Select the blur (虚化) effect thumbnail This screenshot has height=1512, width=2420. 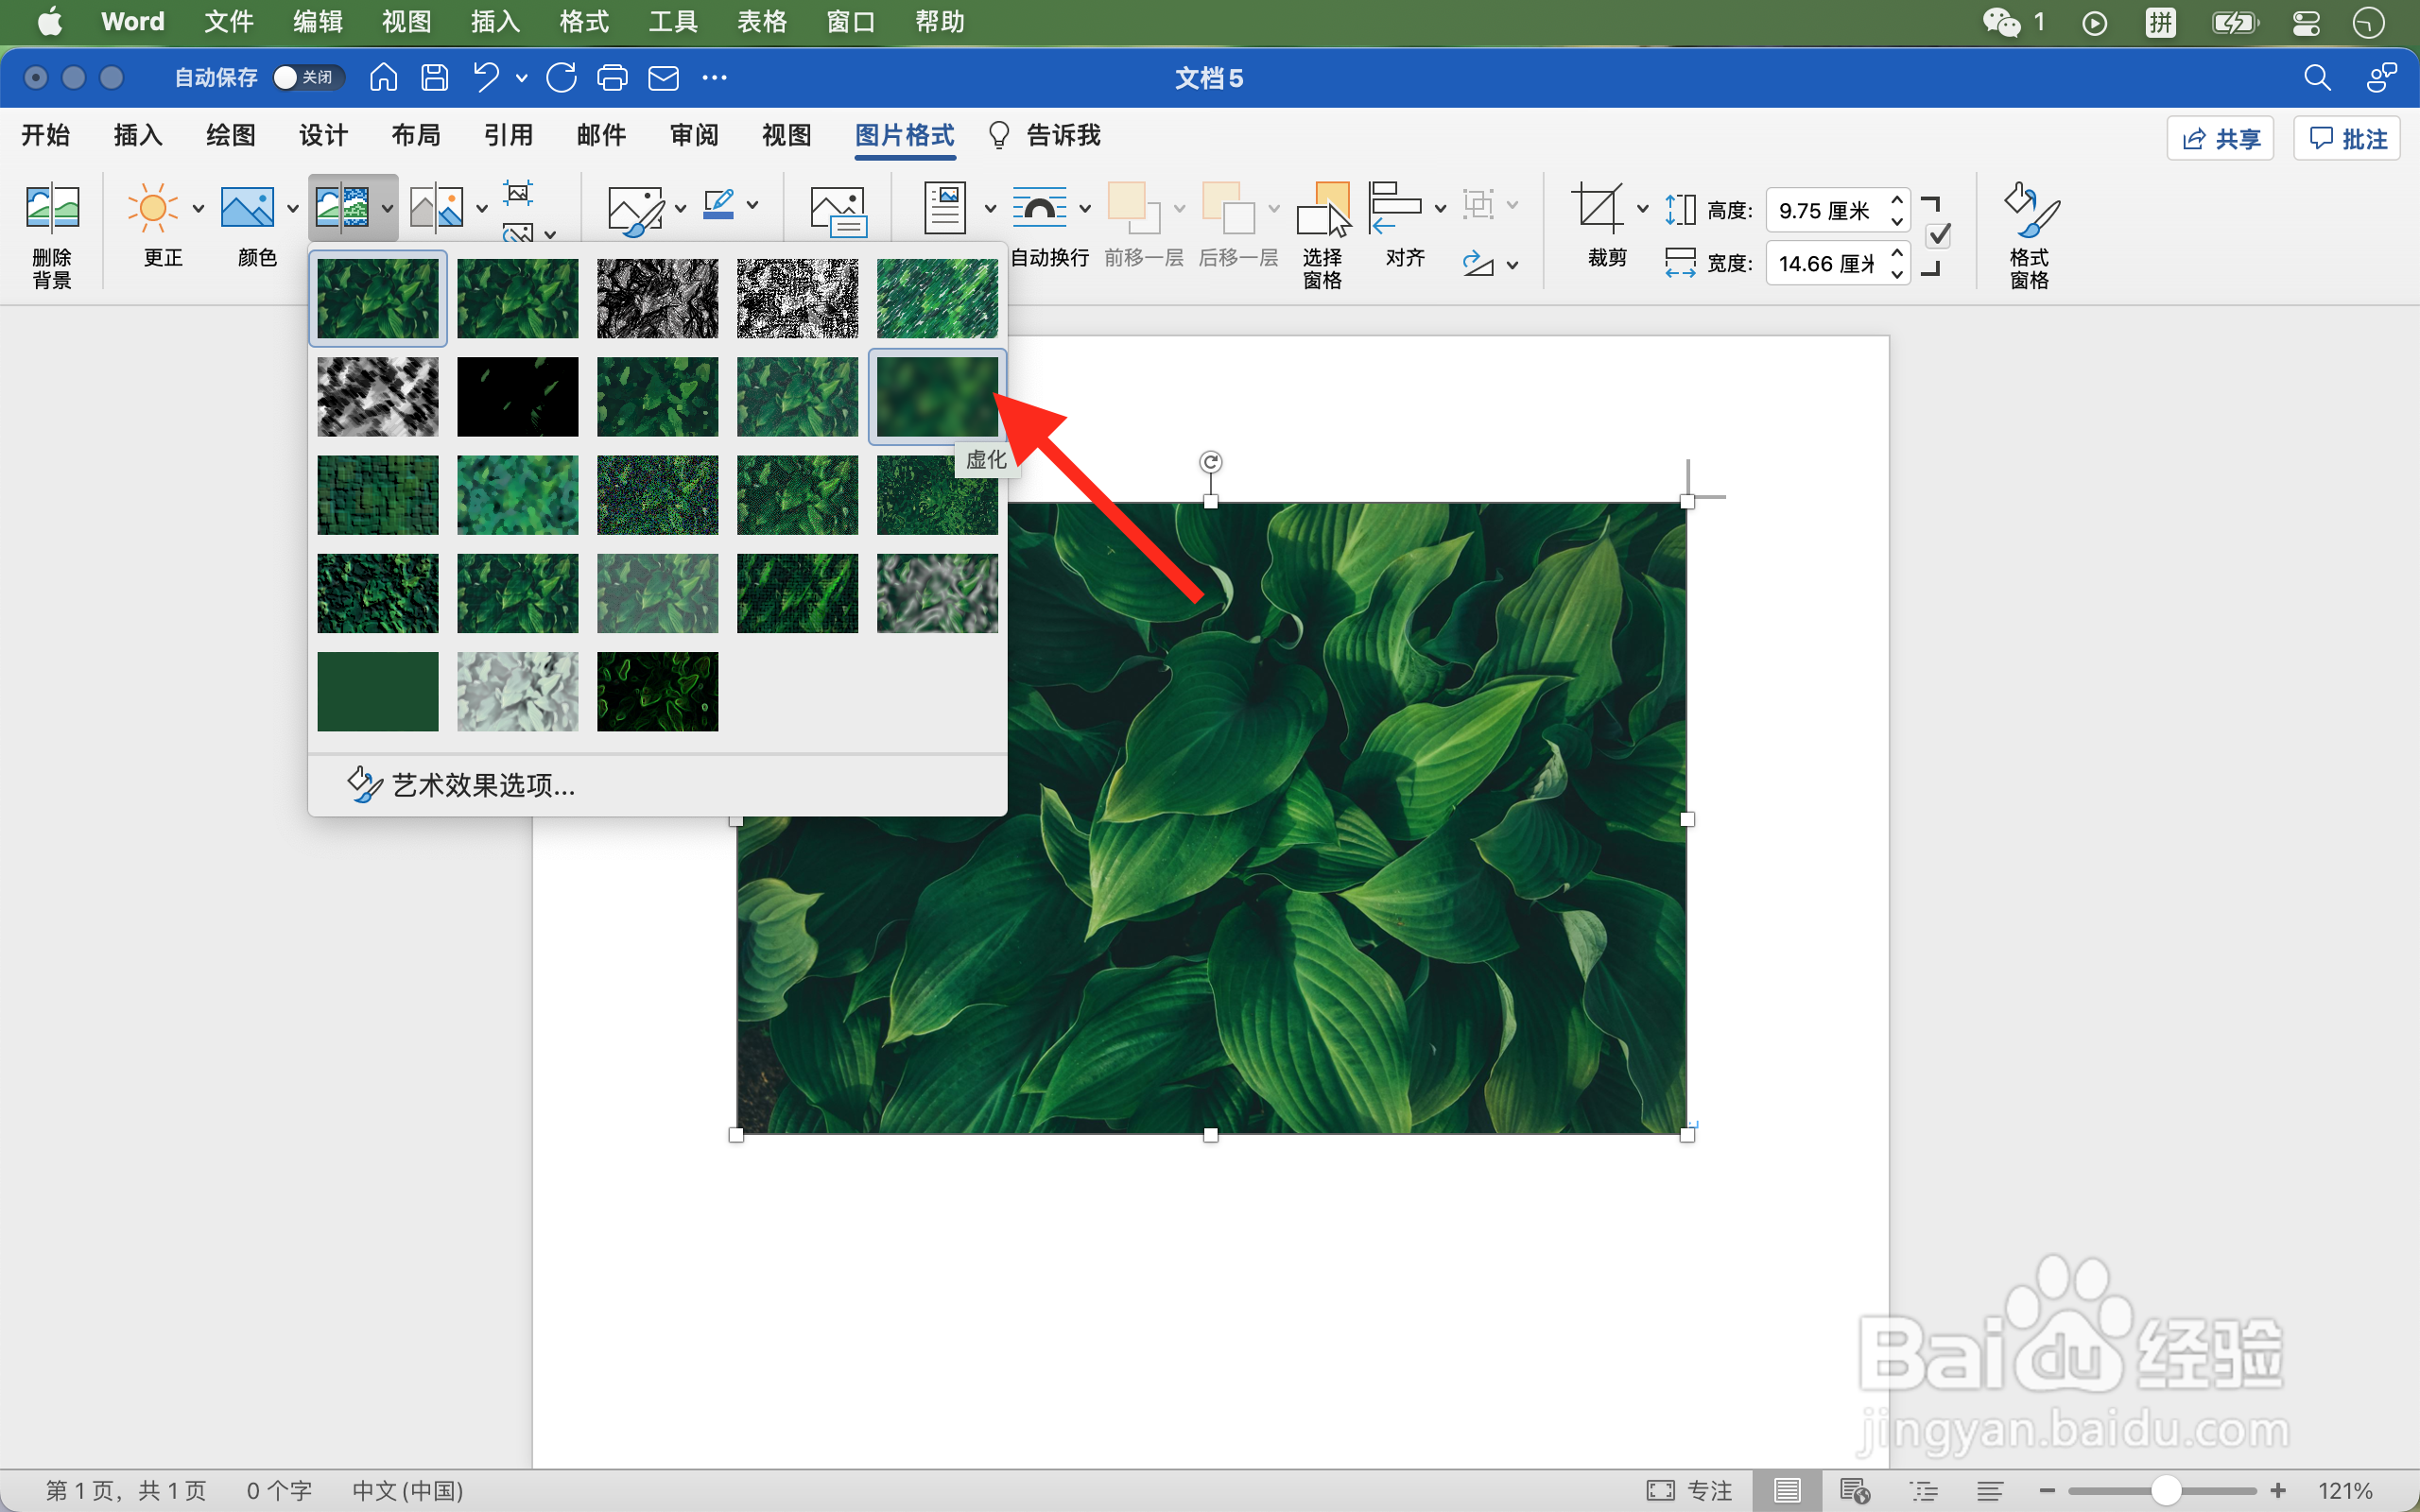pyautogui.click(x=937, y=397)
